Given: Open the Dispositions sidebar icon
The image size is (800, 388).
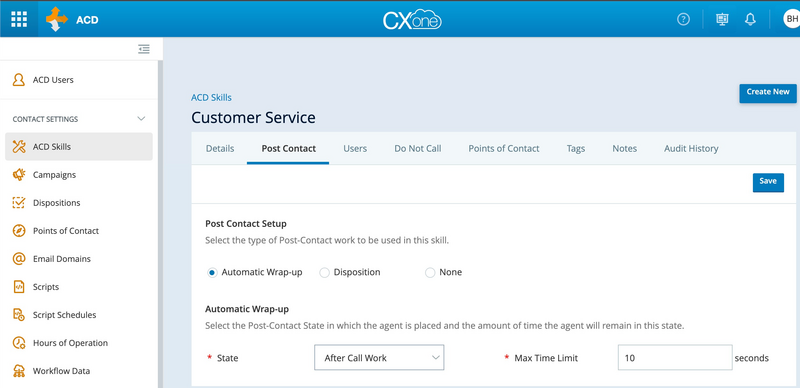Looking at the screenshot, I should [x=18, y=203].
